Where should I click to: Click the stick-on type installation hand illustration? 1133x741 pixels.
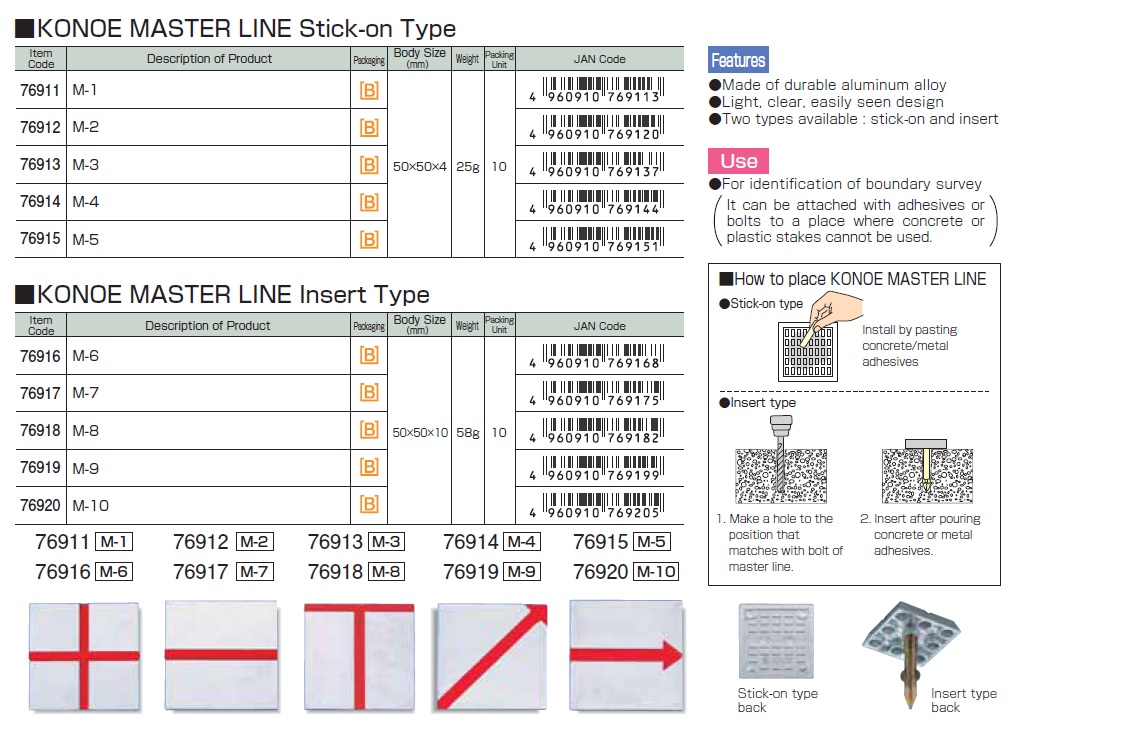point(812,338)
